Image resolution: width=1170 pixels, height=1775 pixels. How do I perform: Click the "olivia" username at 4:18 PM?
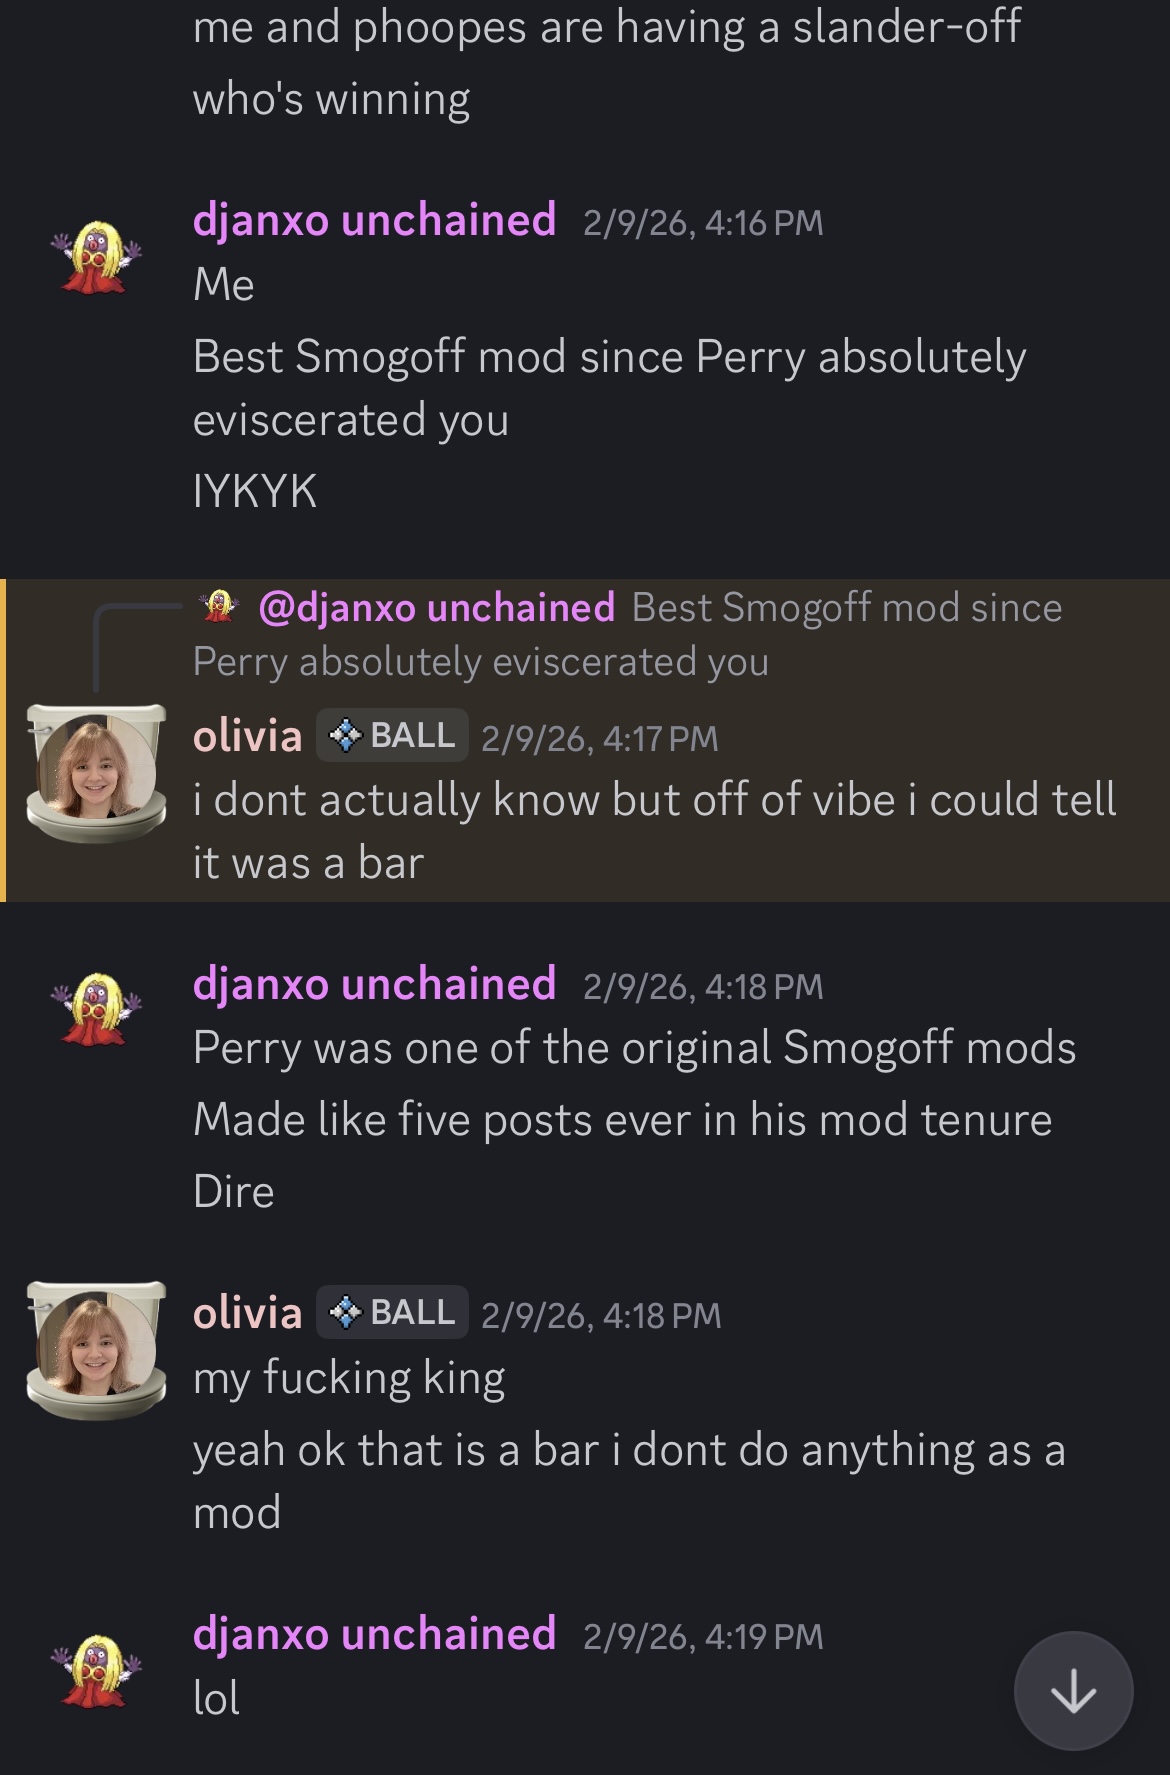(x=247, y=1313)
